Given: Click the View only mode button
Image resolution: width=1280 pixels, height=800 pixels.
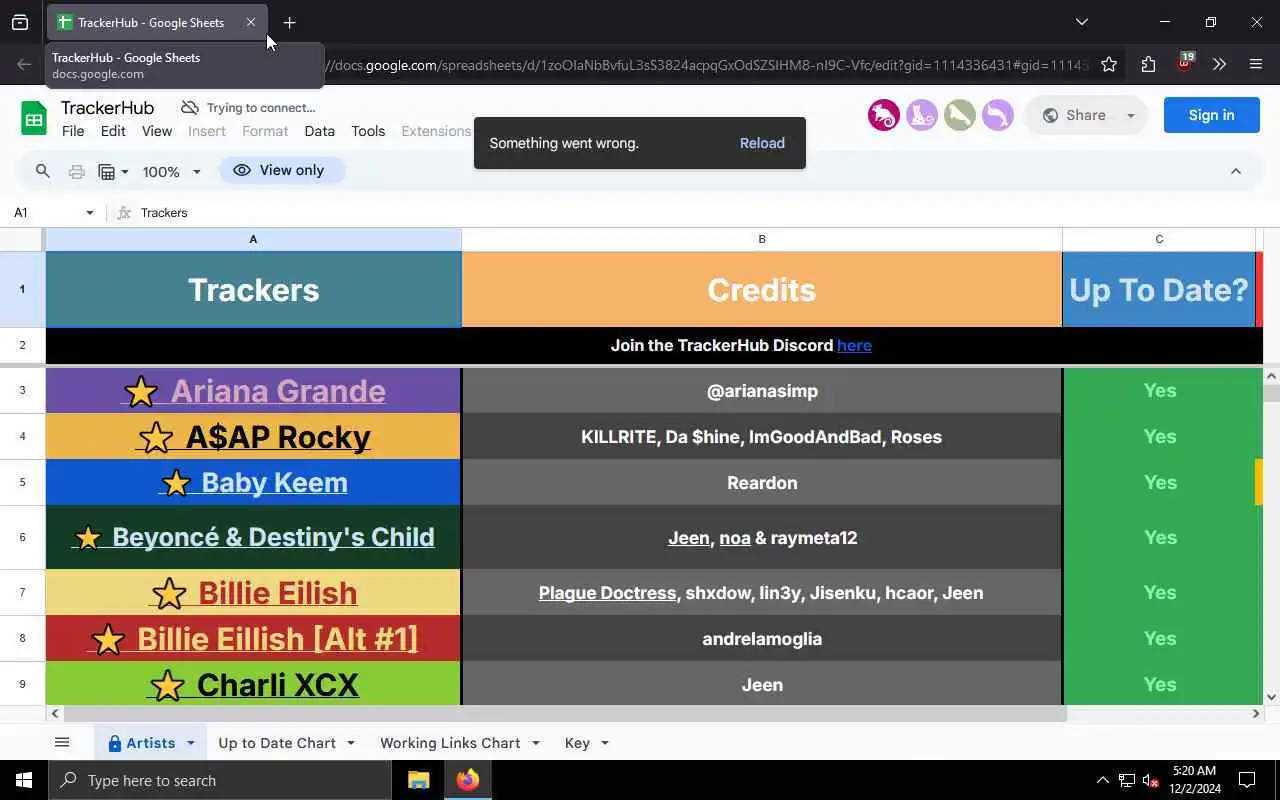Looking at the screenshot, I should (x=281, y=171).
